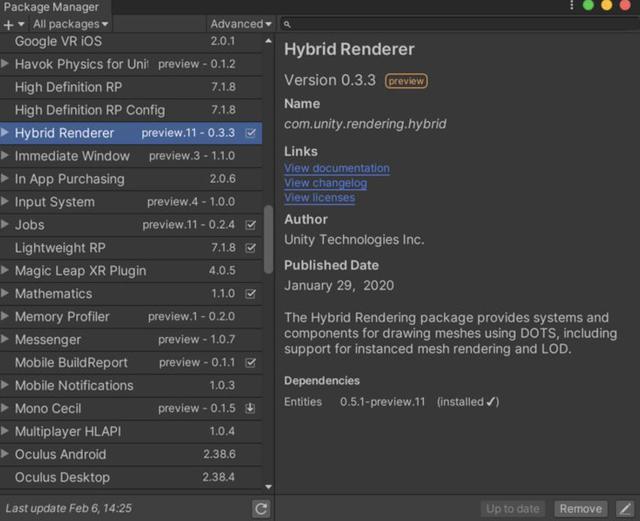Click the package list scroll up arrow

pos(268,41)
